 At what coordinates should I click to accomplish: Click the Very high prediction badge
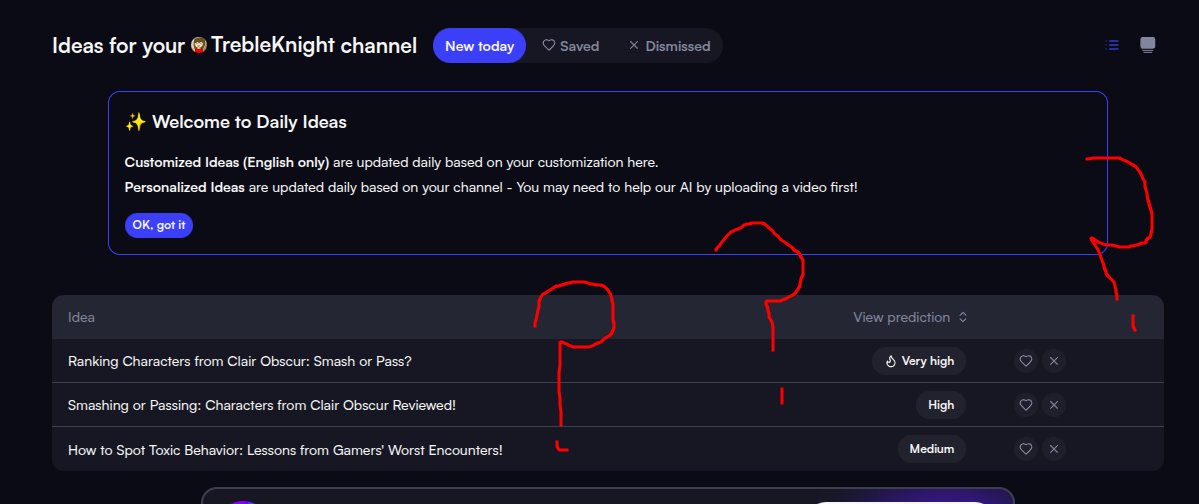[x=919, y=361]
